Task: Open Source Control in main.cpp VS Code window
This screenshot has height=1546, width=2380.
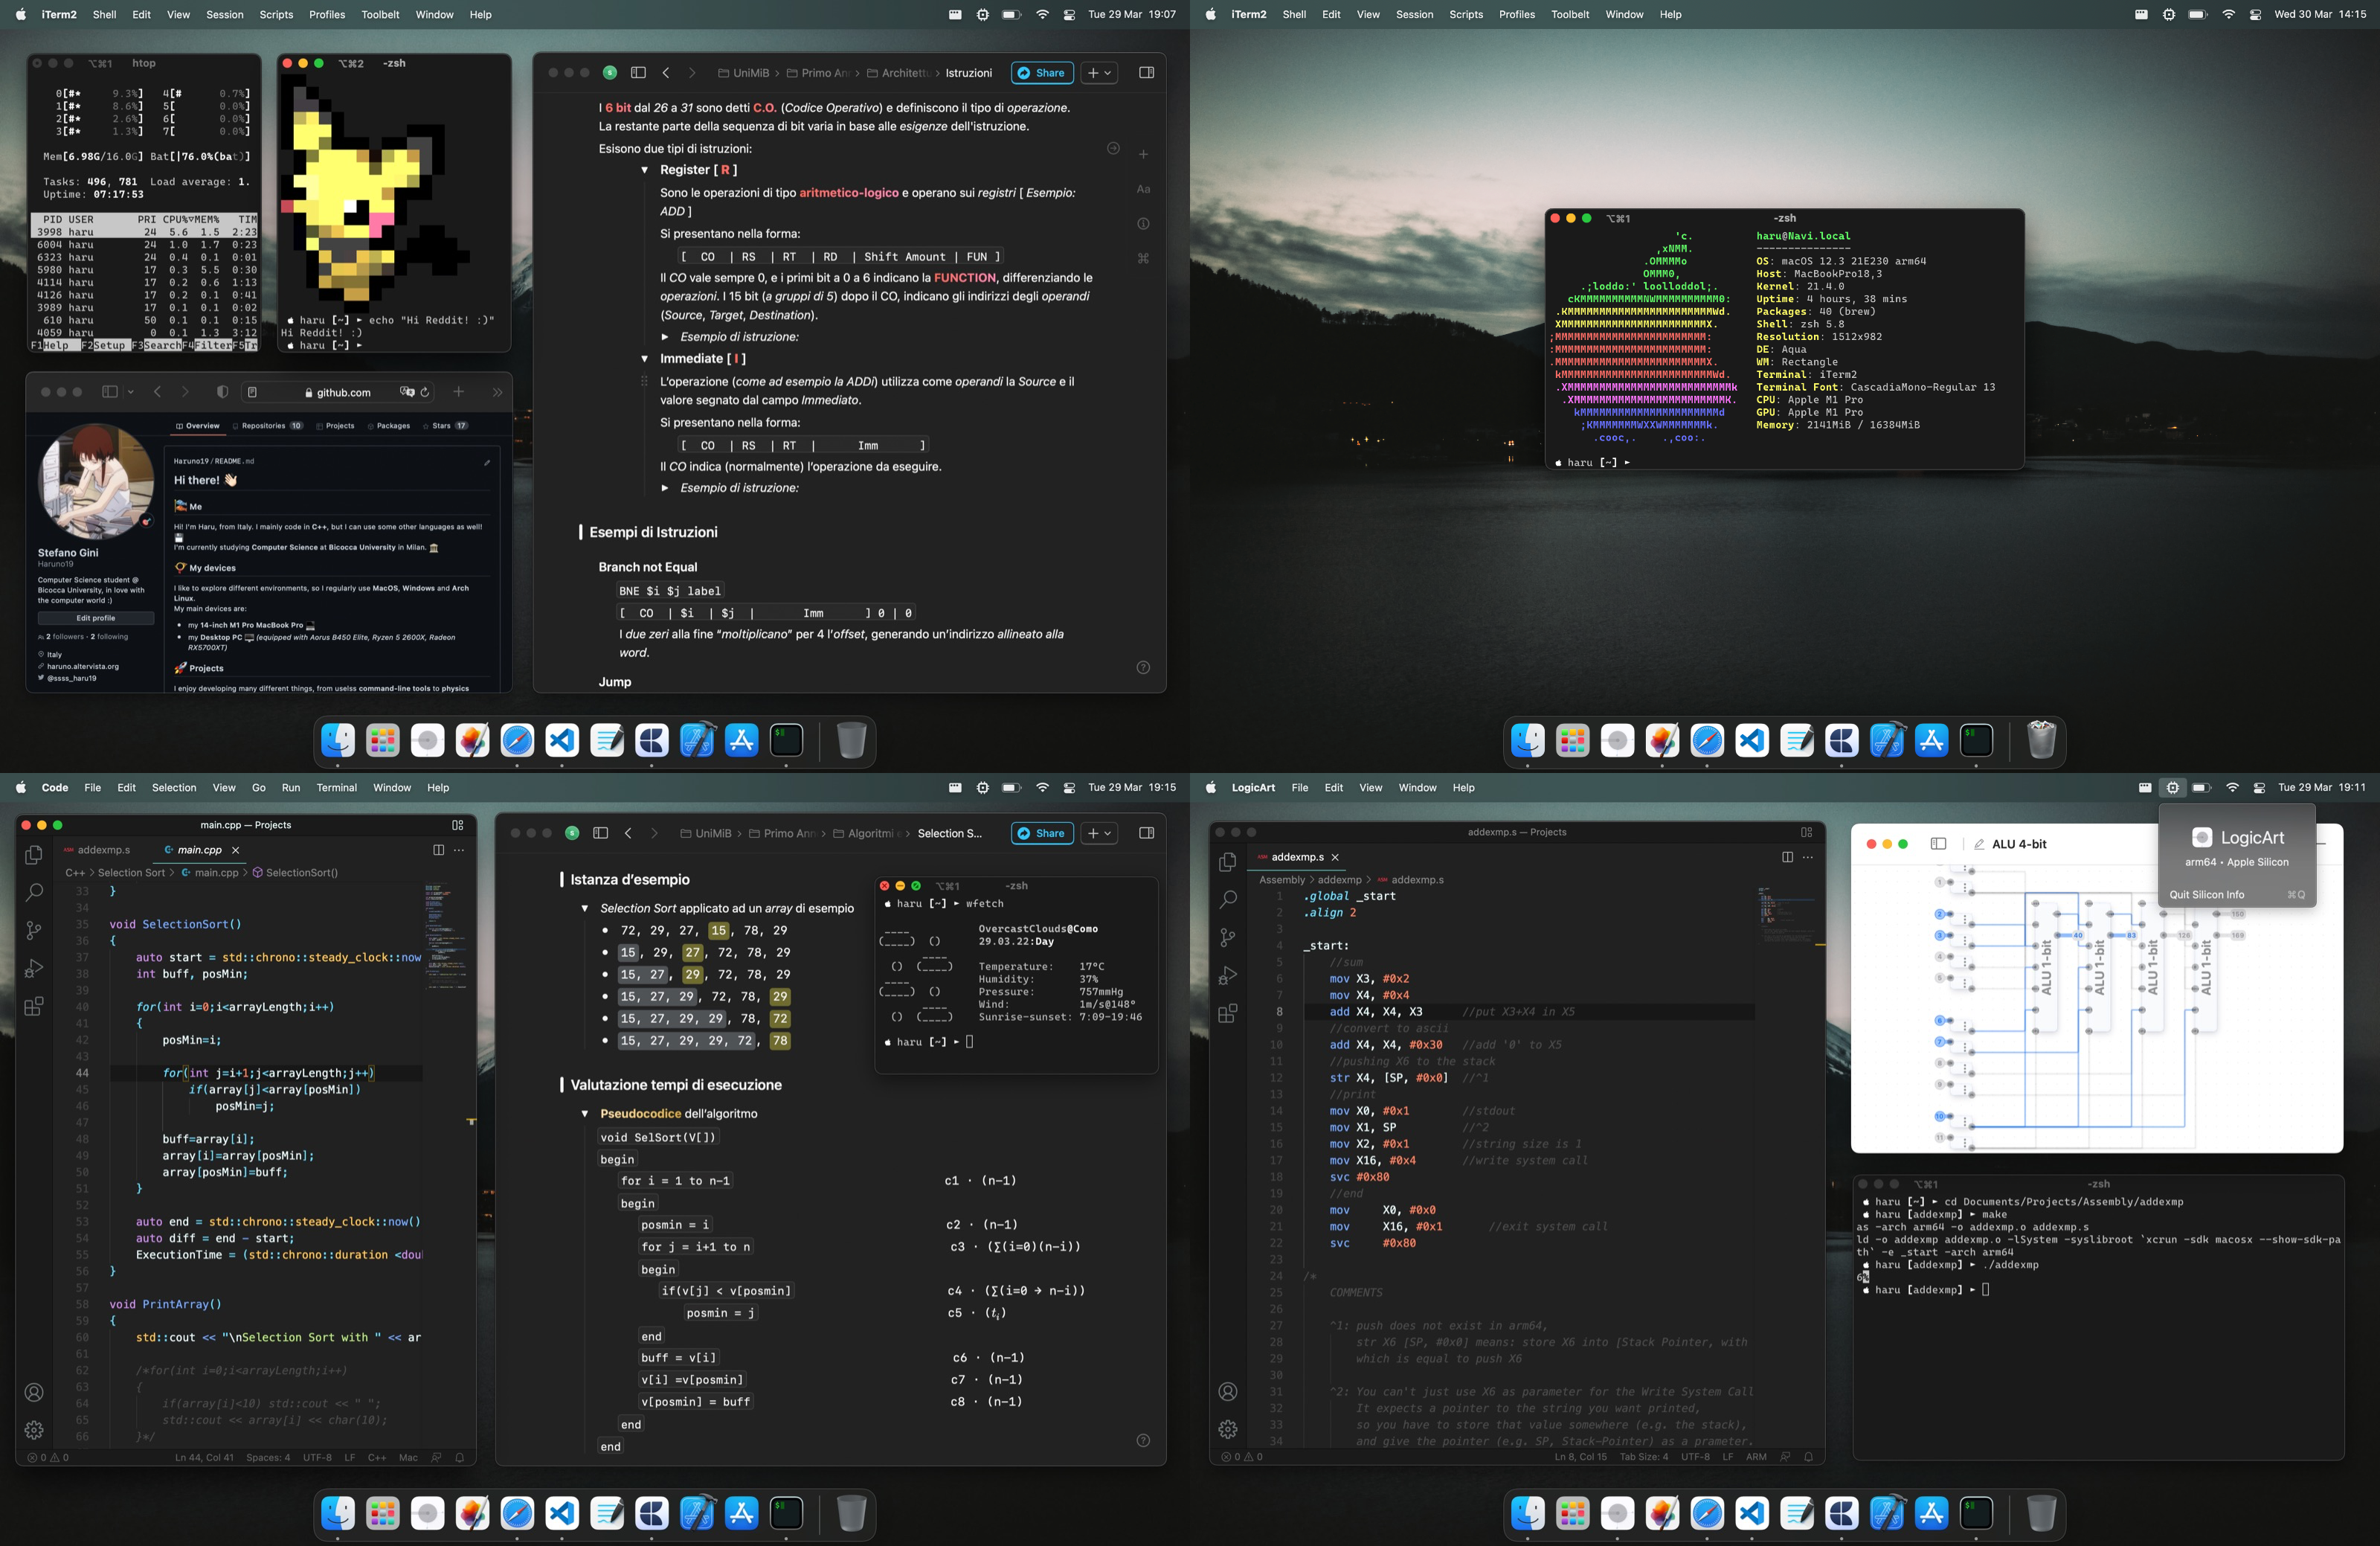Action: pyautogui.click(x=34, y=930)
